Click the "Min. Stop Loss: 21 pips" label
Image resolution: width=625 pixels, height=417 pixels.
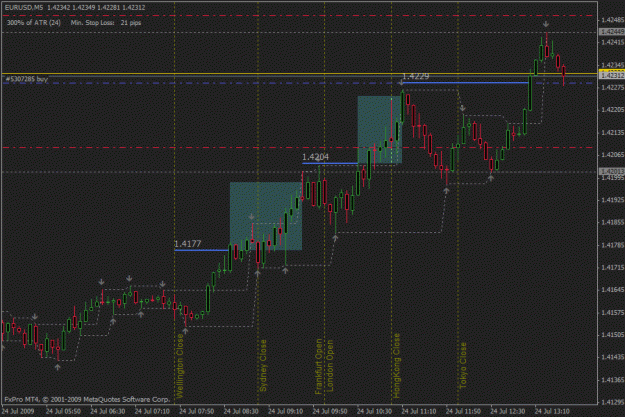(106, 23)
